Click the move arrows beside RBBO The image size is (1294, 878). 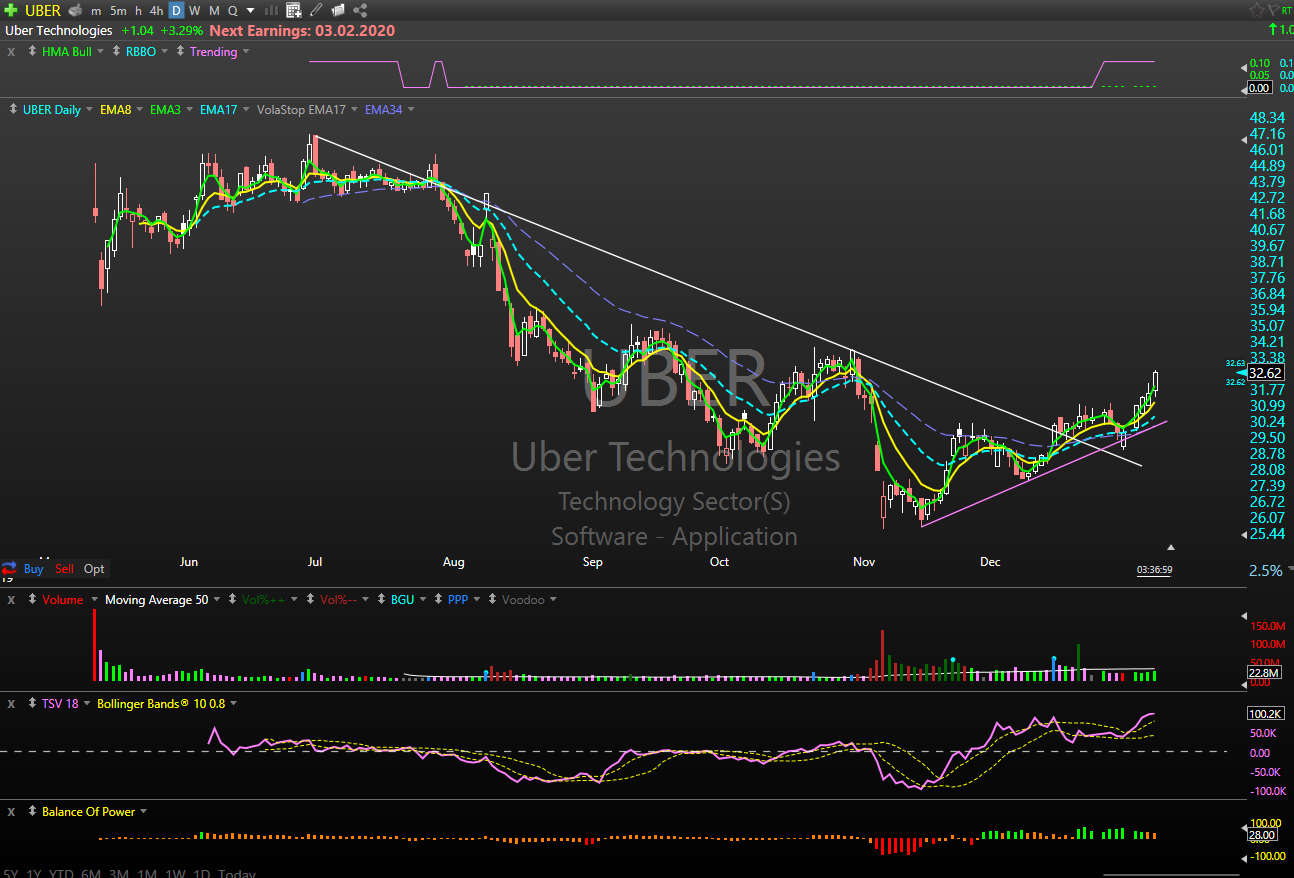click(117, 51)
